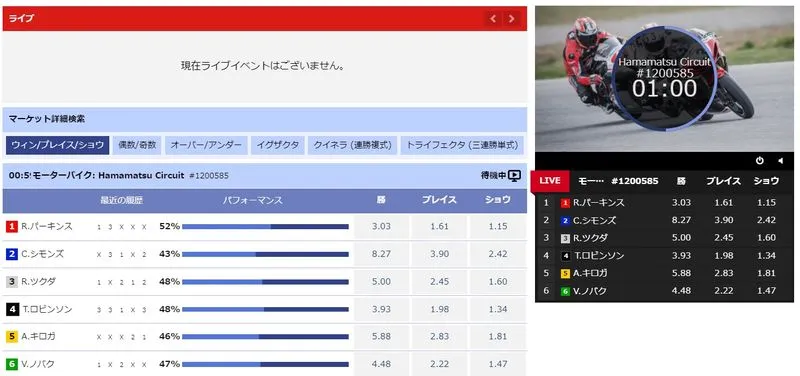Click the black number 4 badge for T.ロビンソン

pyautogui.click(x=12, y=309)
